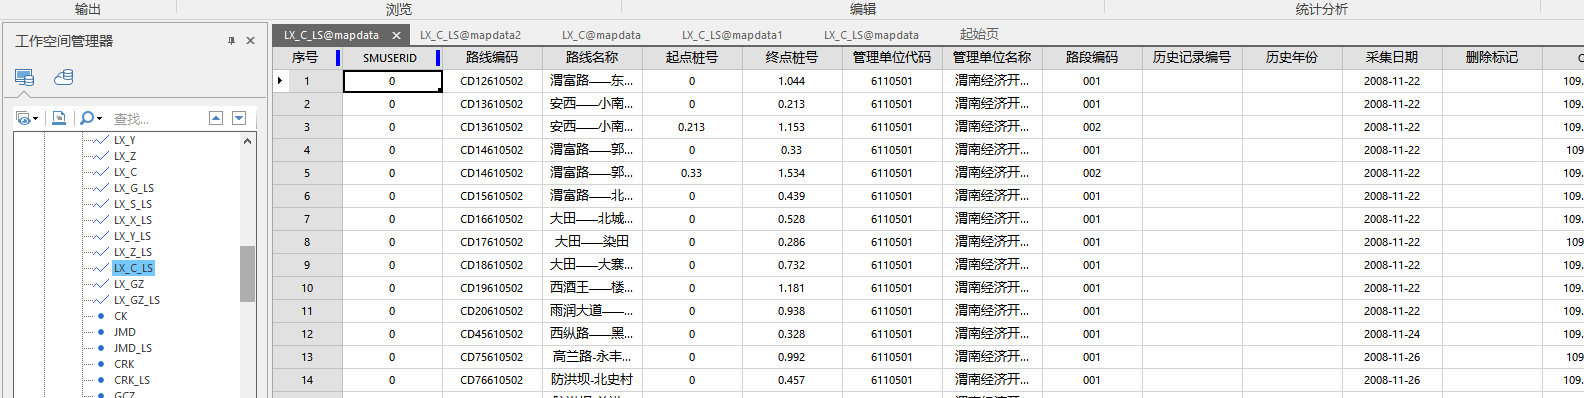Click 0.33 start stake cell in row 5

point(692,173)
